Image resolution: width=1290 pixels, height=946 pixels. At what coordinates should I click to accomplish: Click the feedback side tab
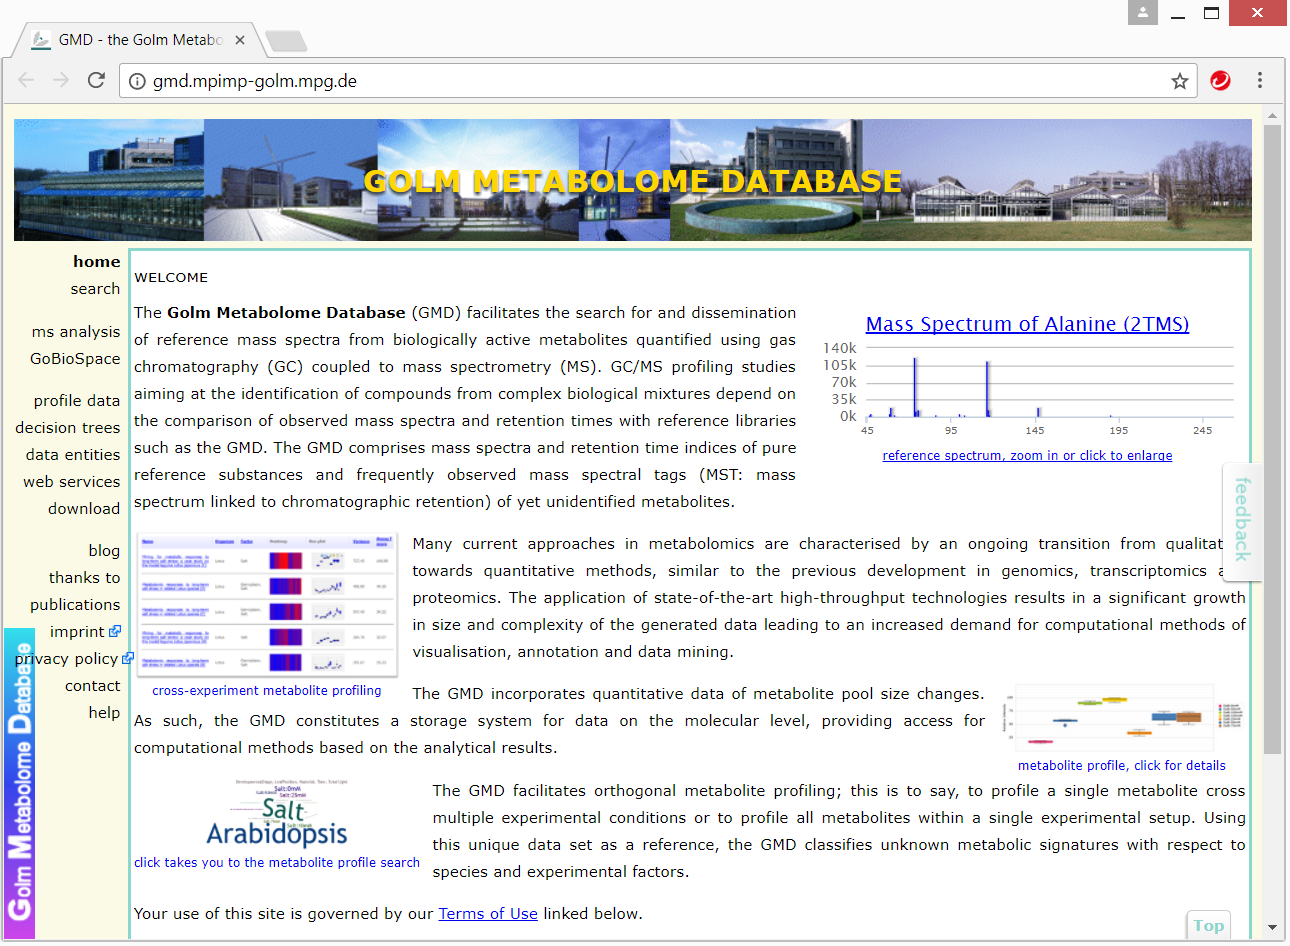[1242, 520]
